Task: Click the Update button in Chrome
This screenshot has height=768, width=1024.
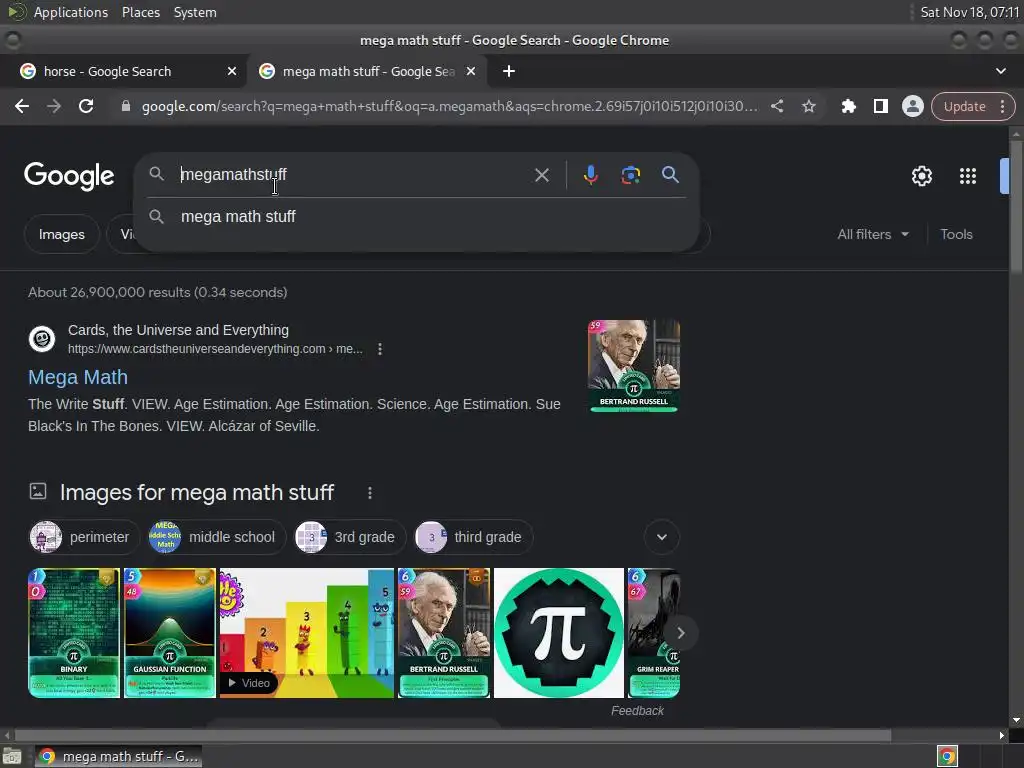Action: click(x=964, y=106)
